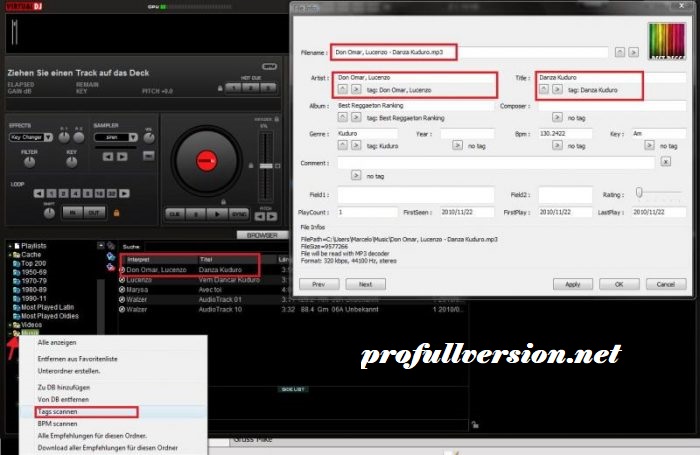Click the Filename field in file info
Viewport: 700px width, 455px height.
(470, 52)
